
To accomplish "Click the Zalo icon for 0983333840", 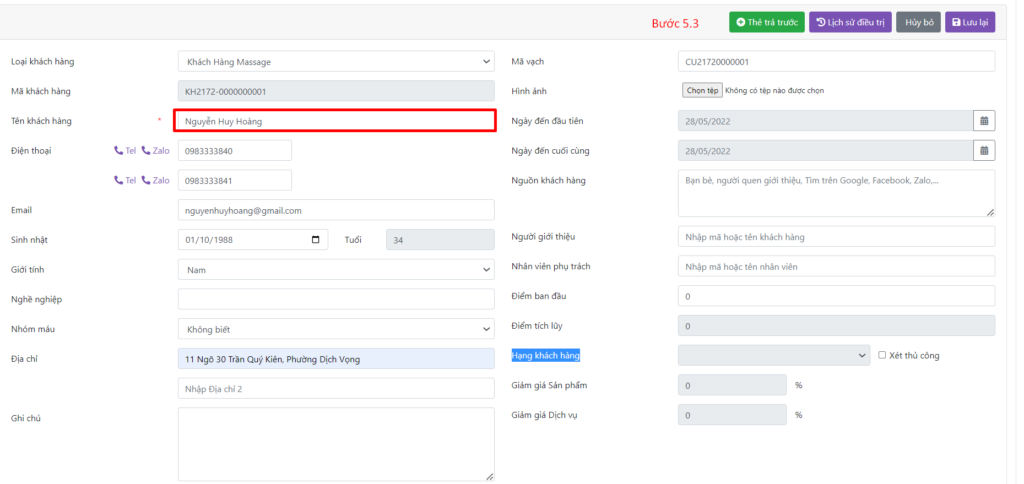I will point(147,151).
